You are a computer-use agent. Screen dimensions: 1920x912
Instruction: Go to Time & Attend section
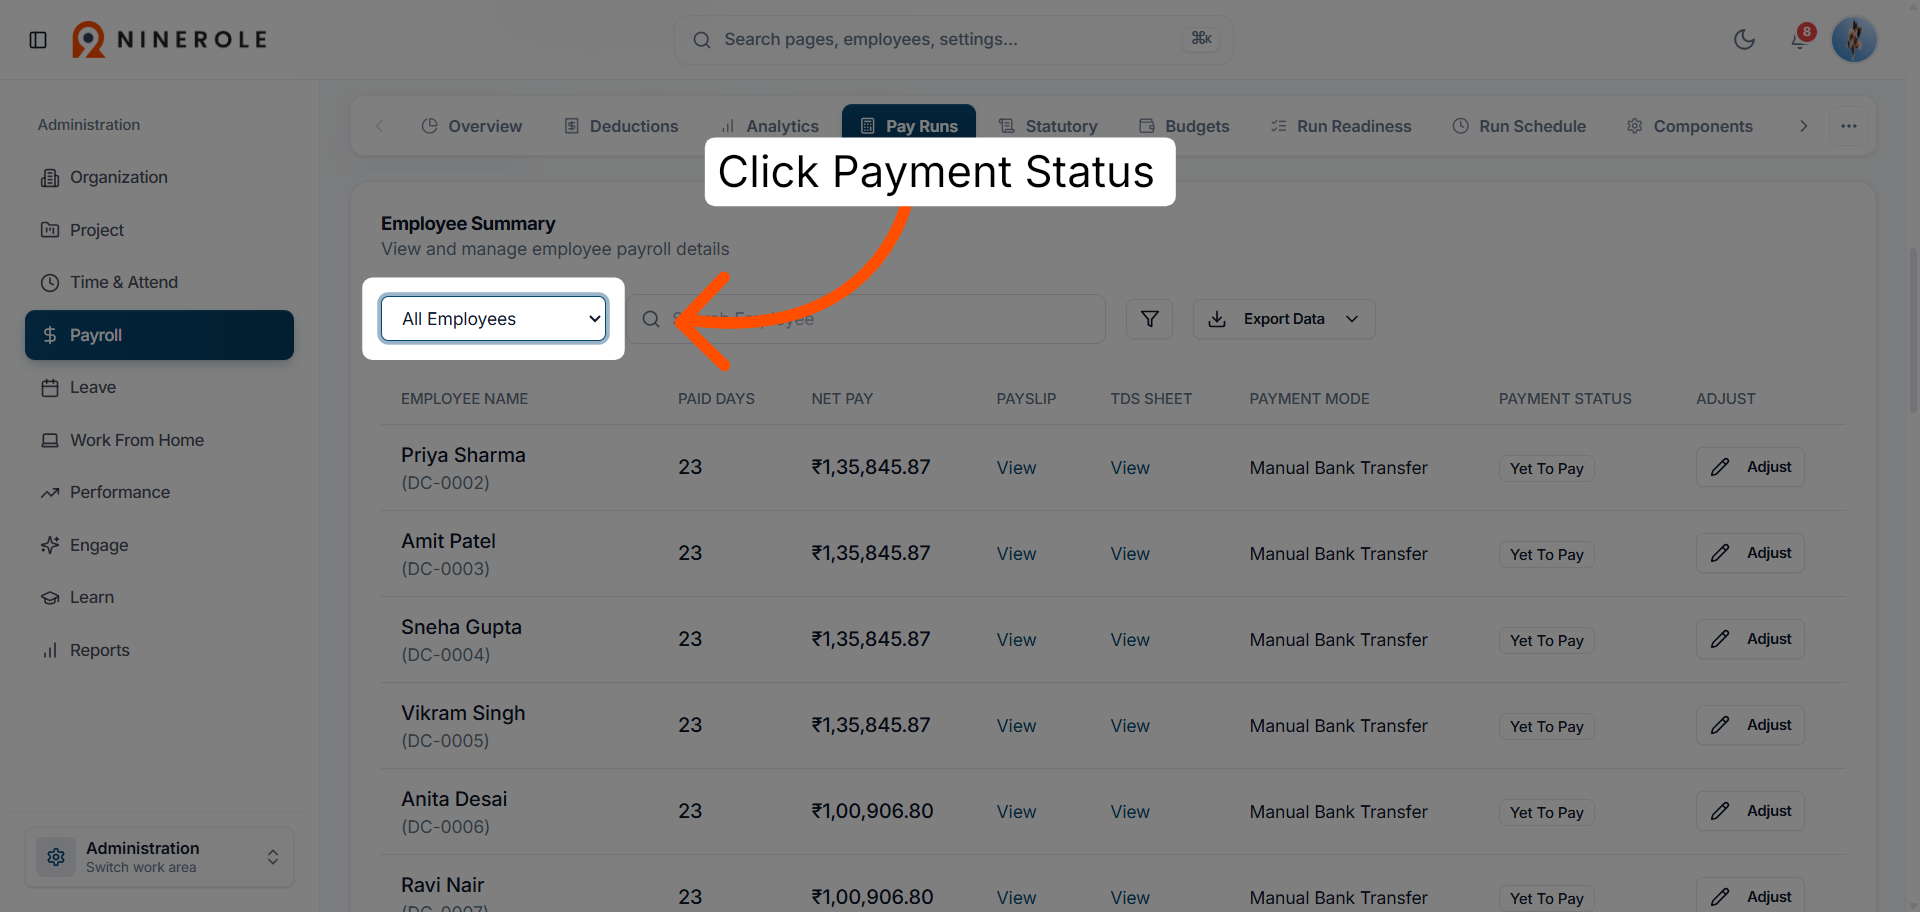(160, 283)
